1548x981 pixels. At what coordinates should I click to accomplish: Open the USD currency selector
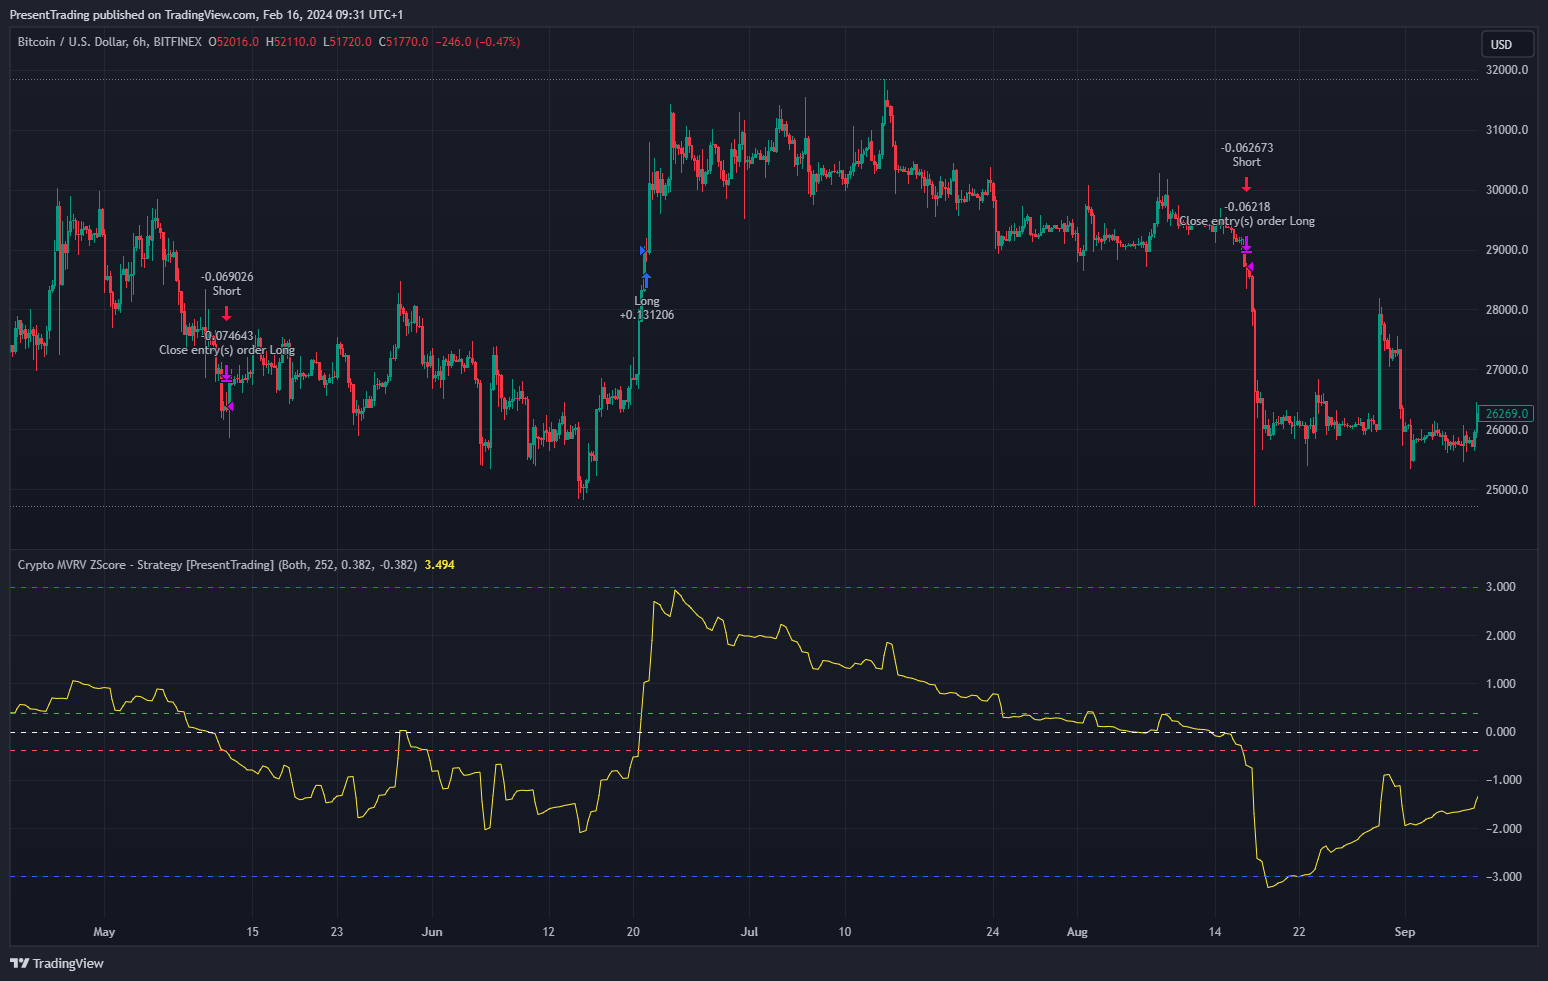1508,44
